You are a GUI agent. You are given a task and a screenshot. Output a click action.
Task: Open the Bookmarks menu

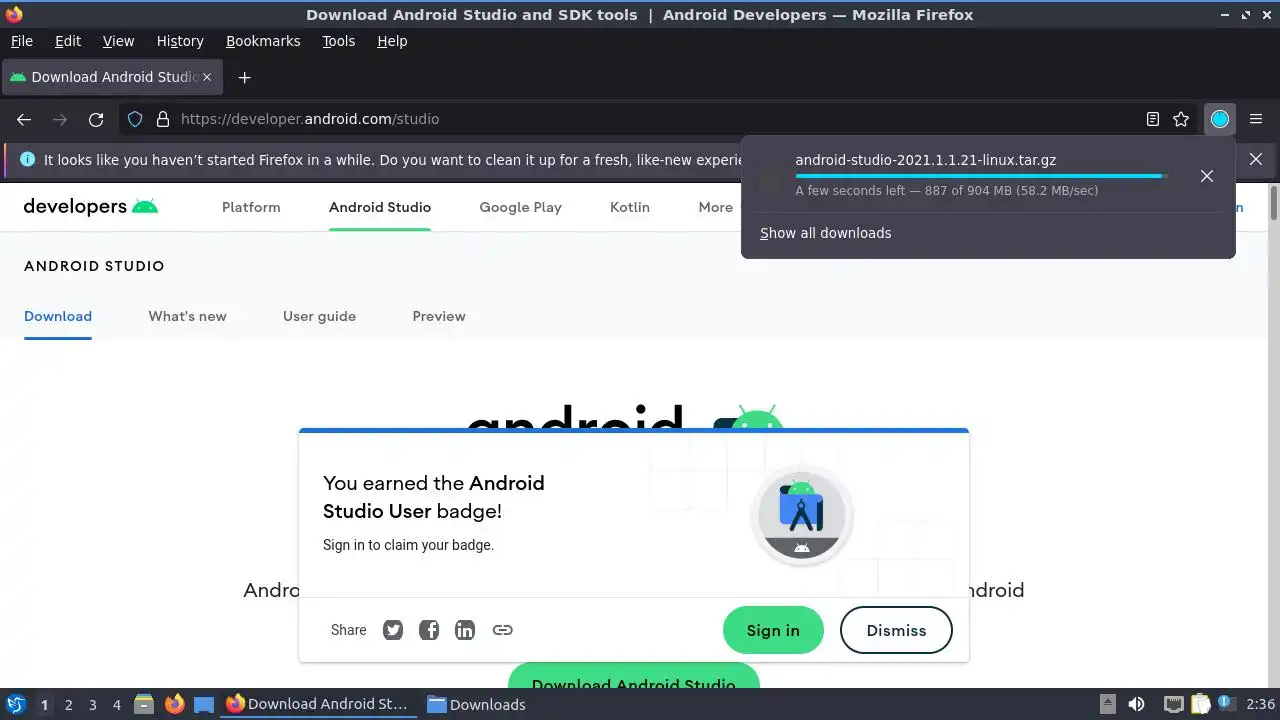click(263, 41)
